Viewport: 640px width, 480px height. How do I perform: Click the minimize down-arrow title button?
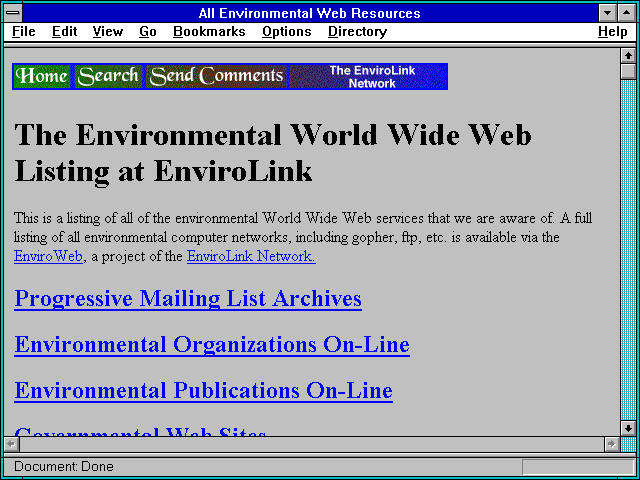click(x=607, y=13)
